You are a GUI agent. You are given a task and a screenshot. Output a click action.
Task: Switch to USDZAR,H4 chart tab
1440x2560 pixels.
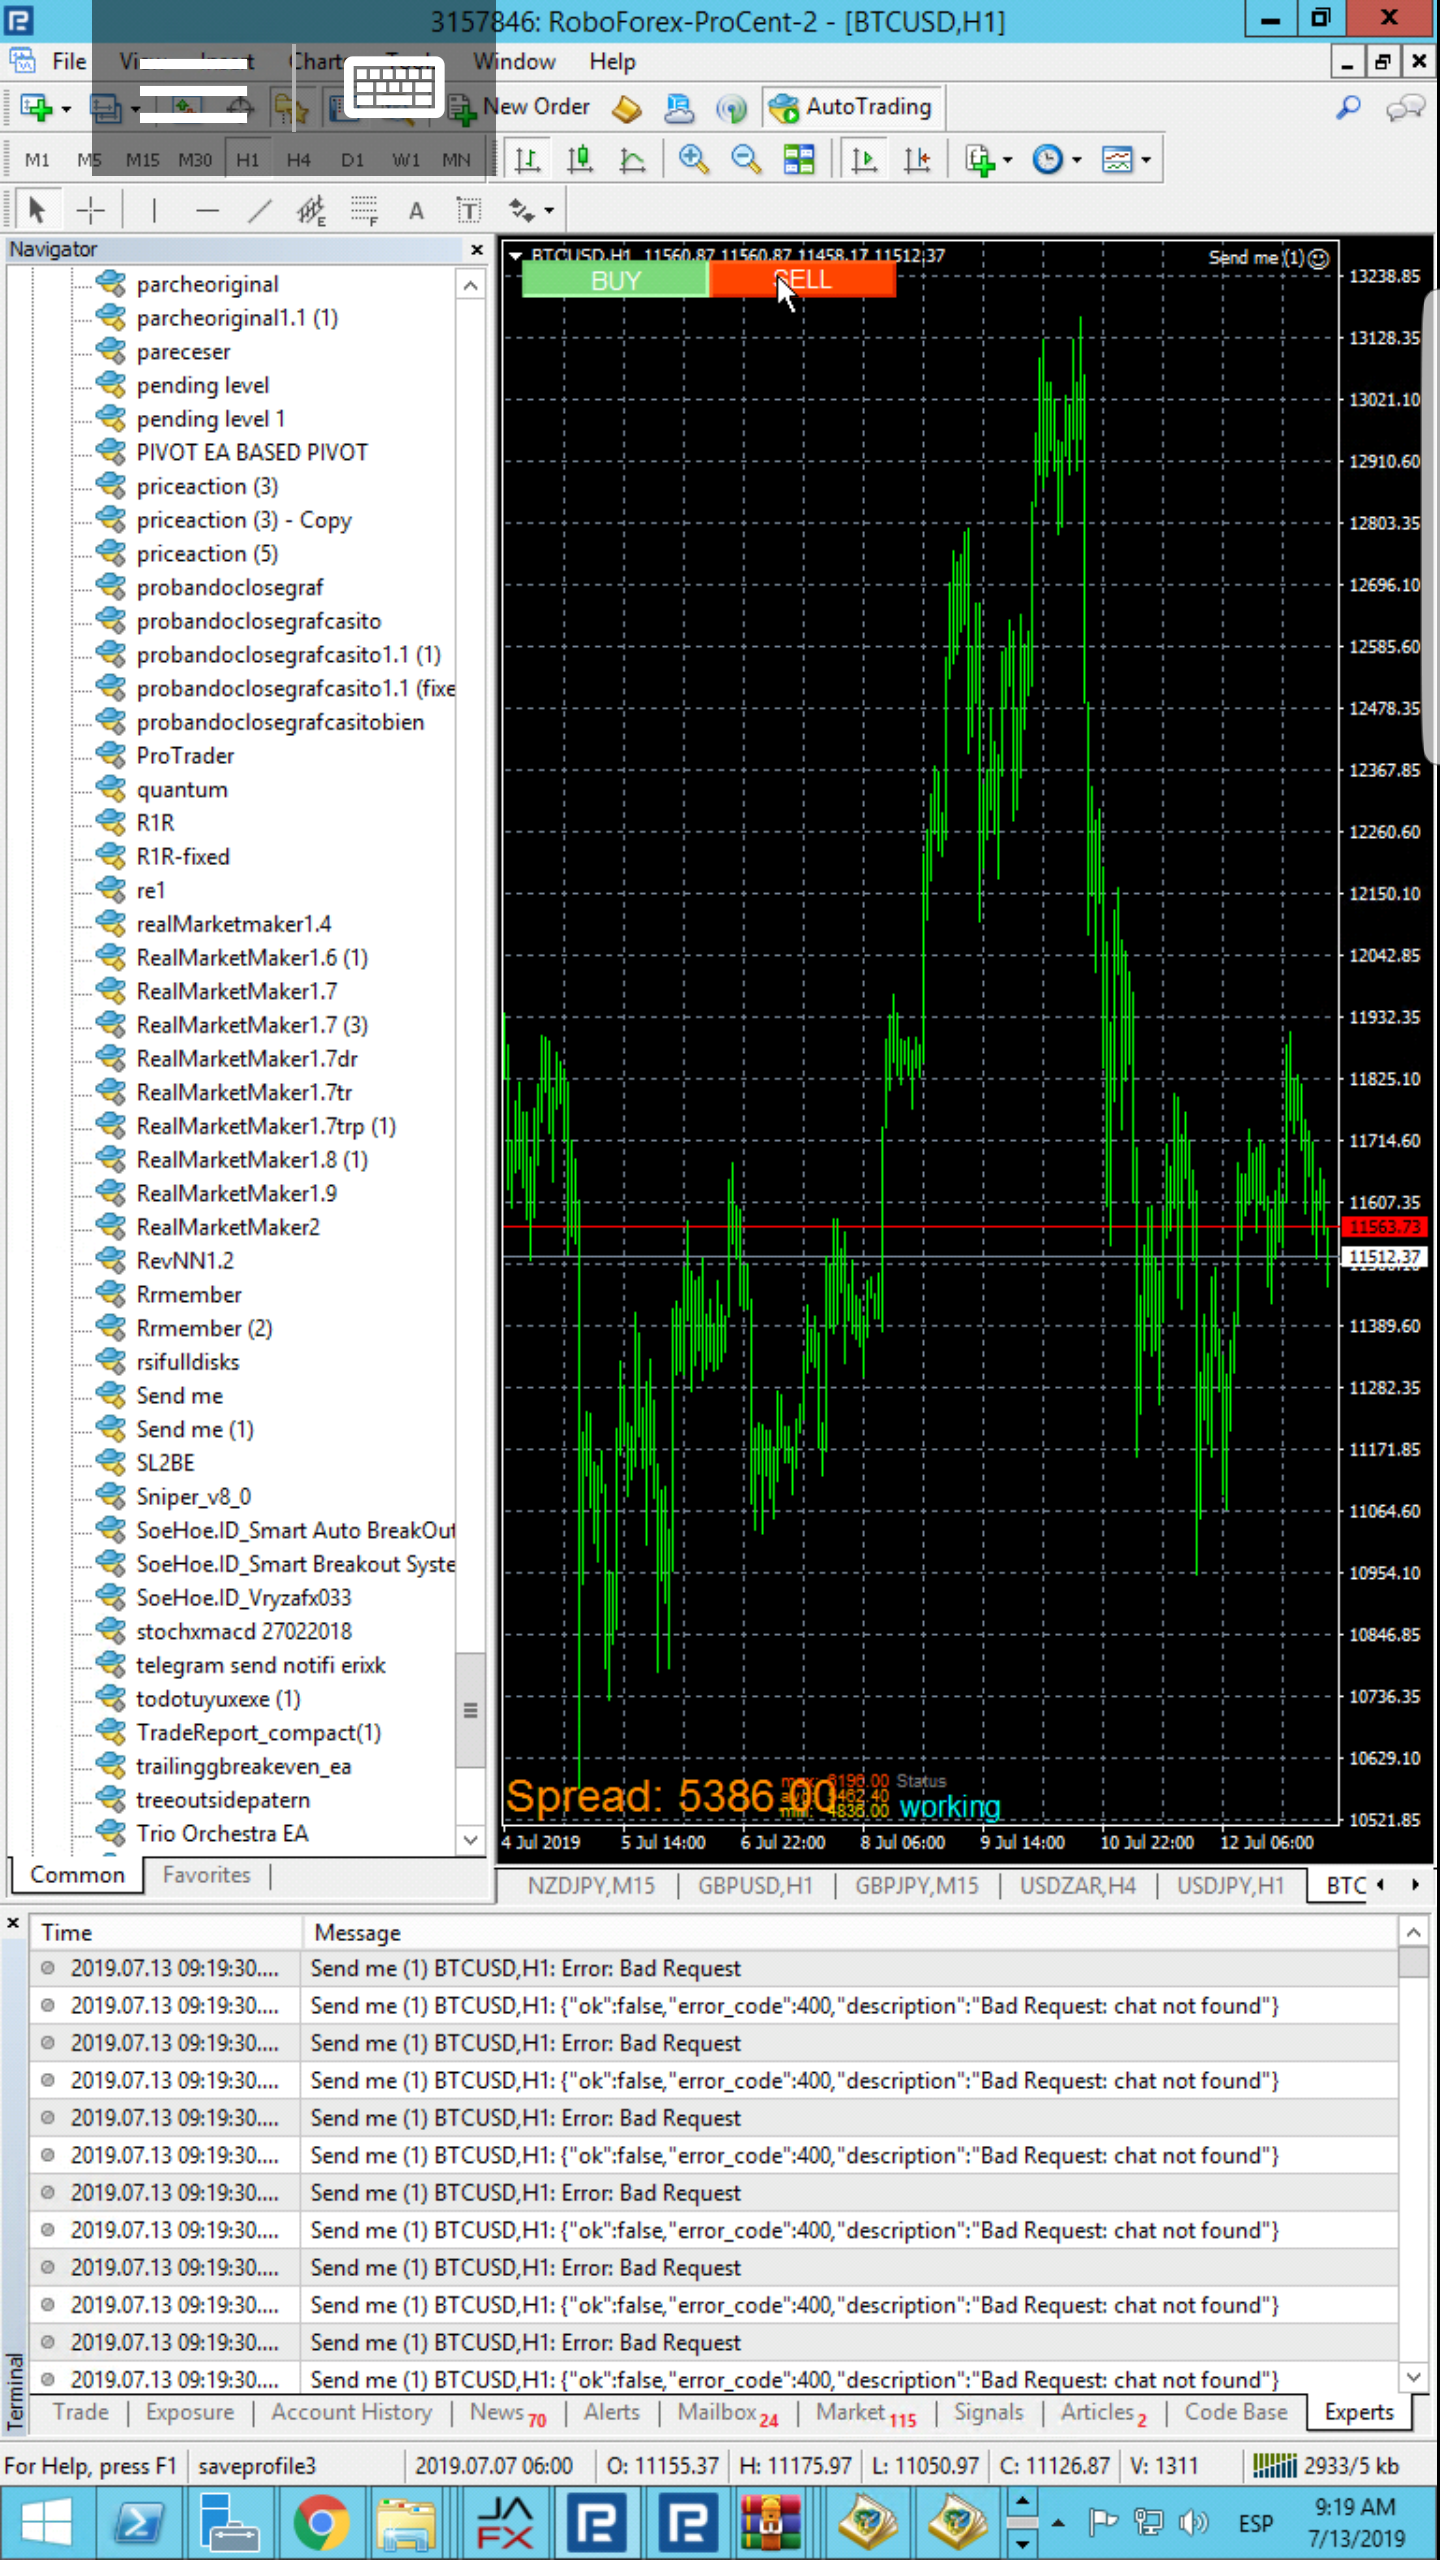[1077, 1886]
